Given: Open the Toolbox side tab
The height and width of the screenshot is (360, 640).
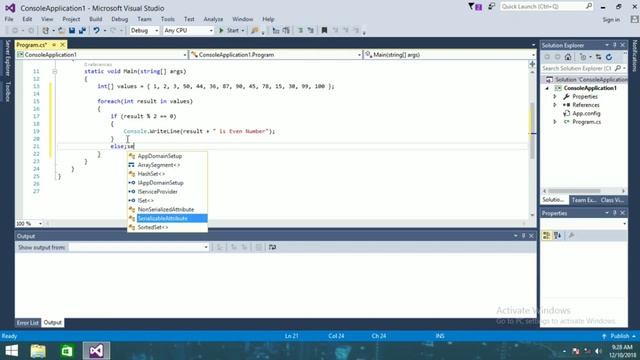Looking at the screenshot, I should (x=7, y=91).
